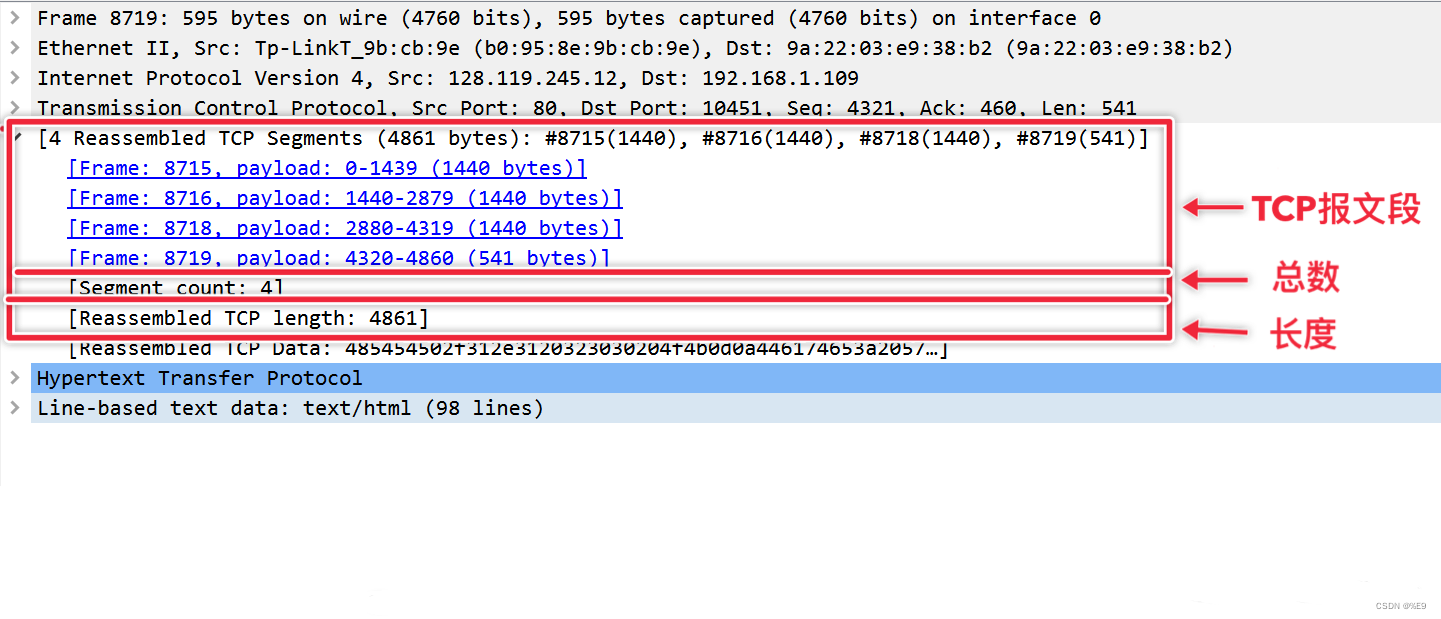Select the Segment count: 4 line

pos(176,288)
